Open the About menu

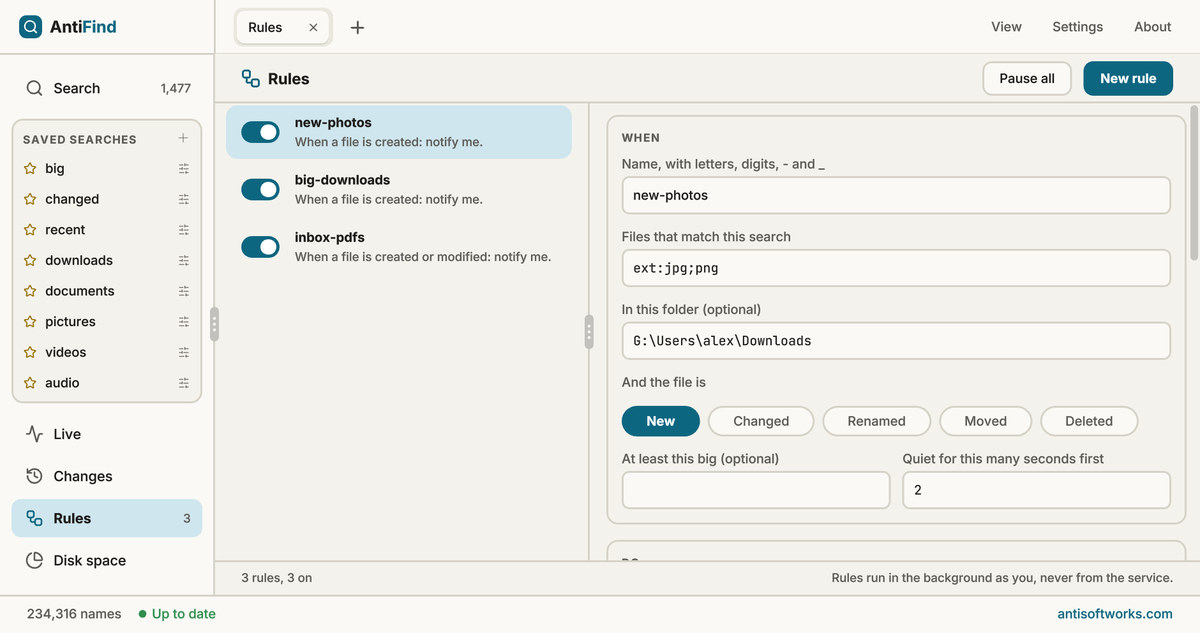click(1152, 27)
